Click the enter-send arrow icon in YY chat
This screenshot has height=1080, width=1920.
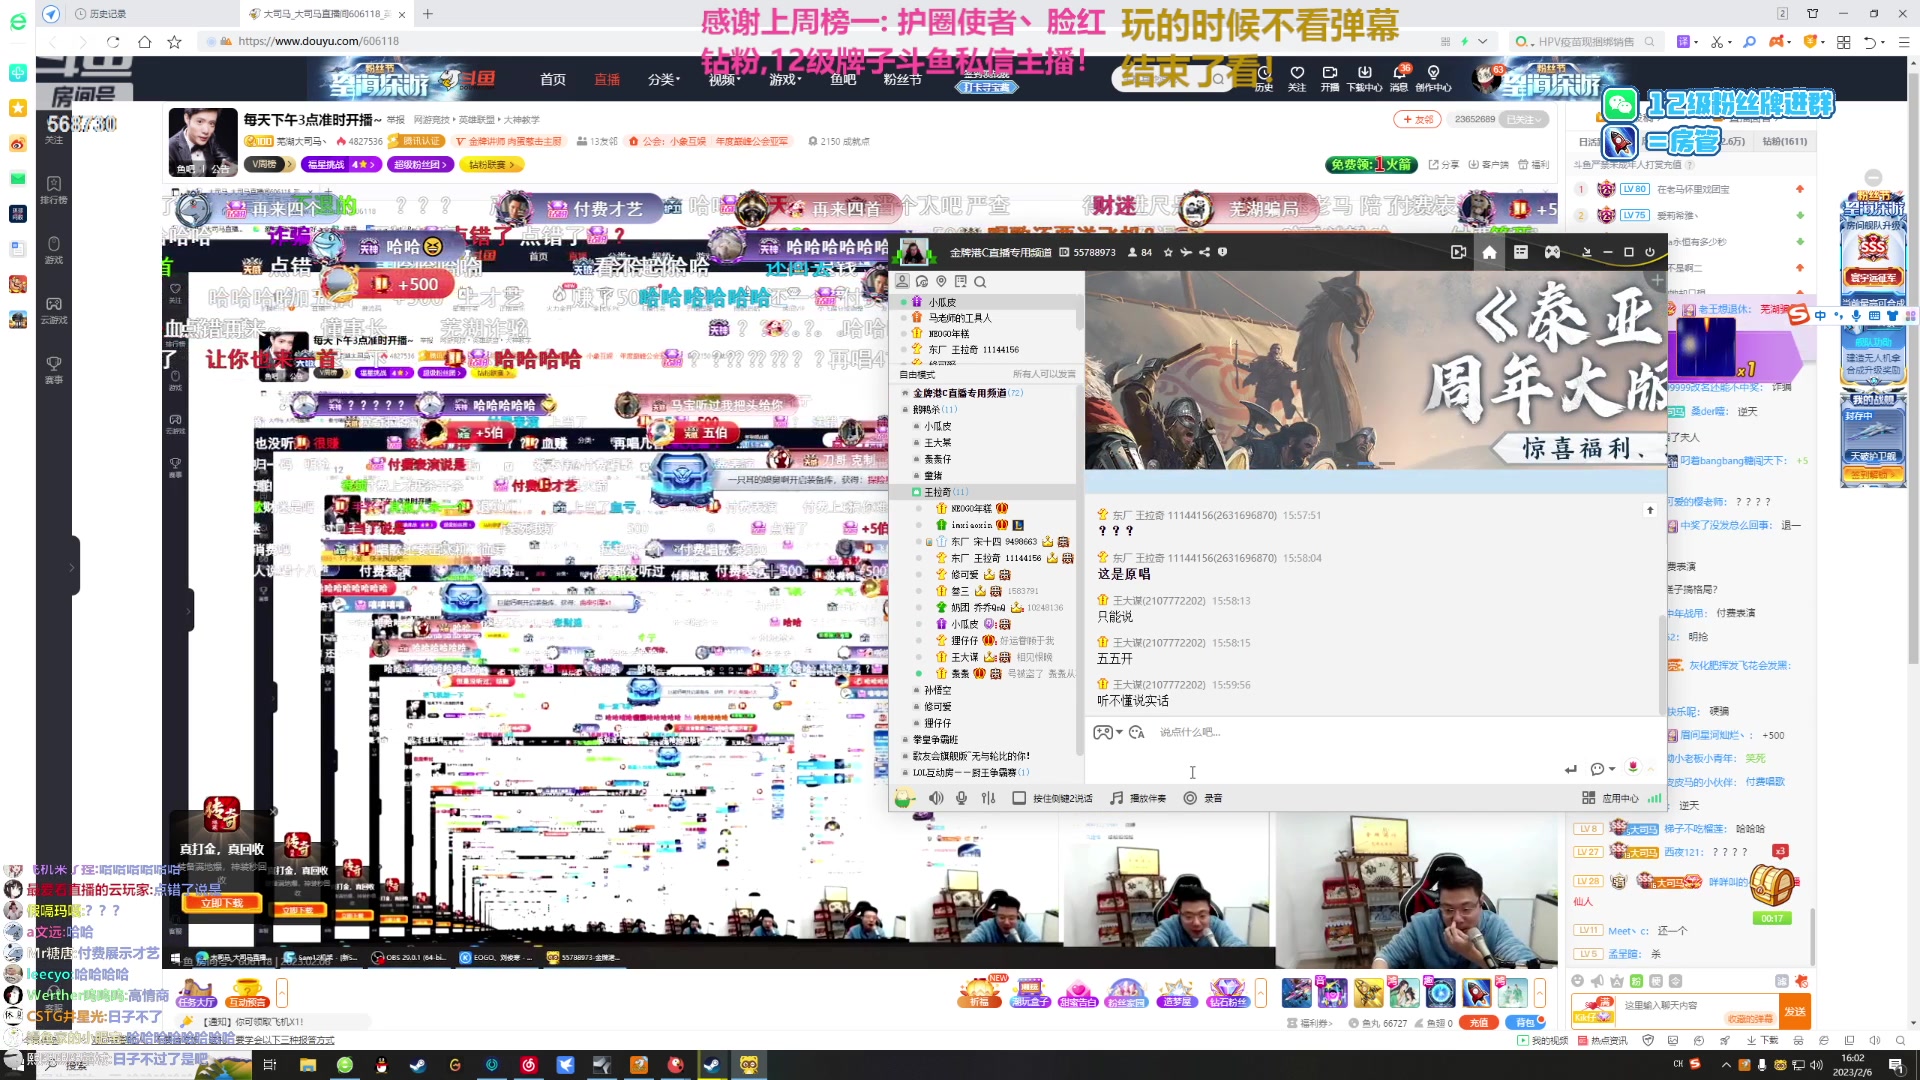1571,769
